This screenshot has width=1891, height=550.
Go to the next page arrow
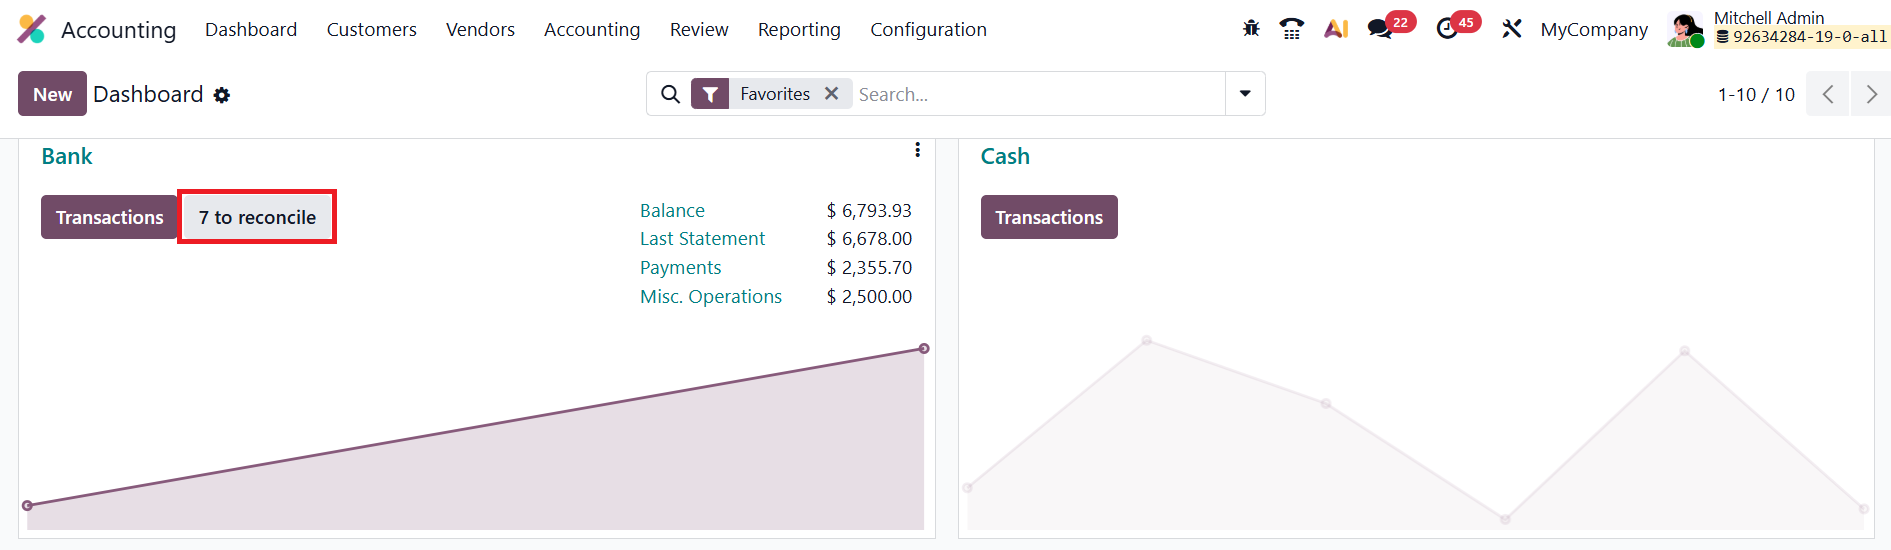(x=1870, y=94)
